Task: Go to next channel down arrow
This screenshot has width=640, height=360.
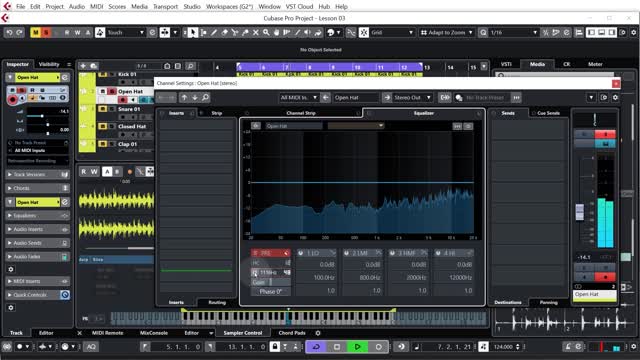Action: 195,98
